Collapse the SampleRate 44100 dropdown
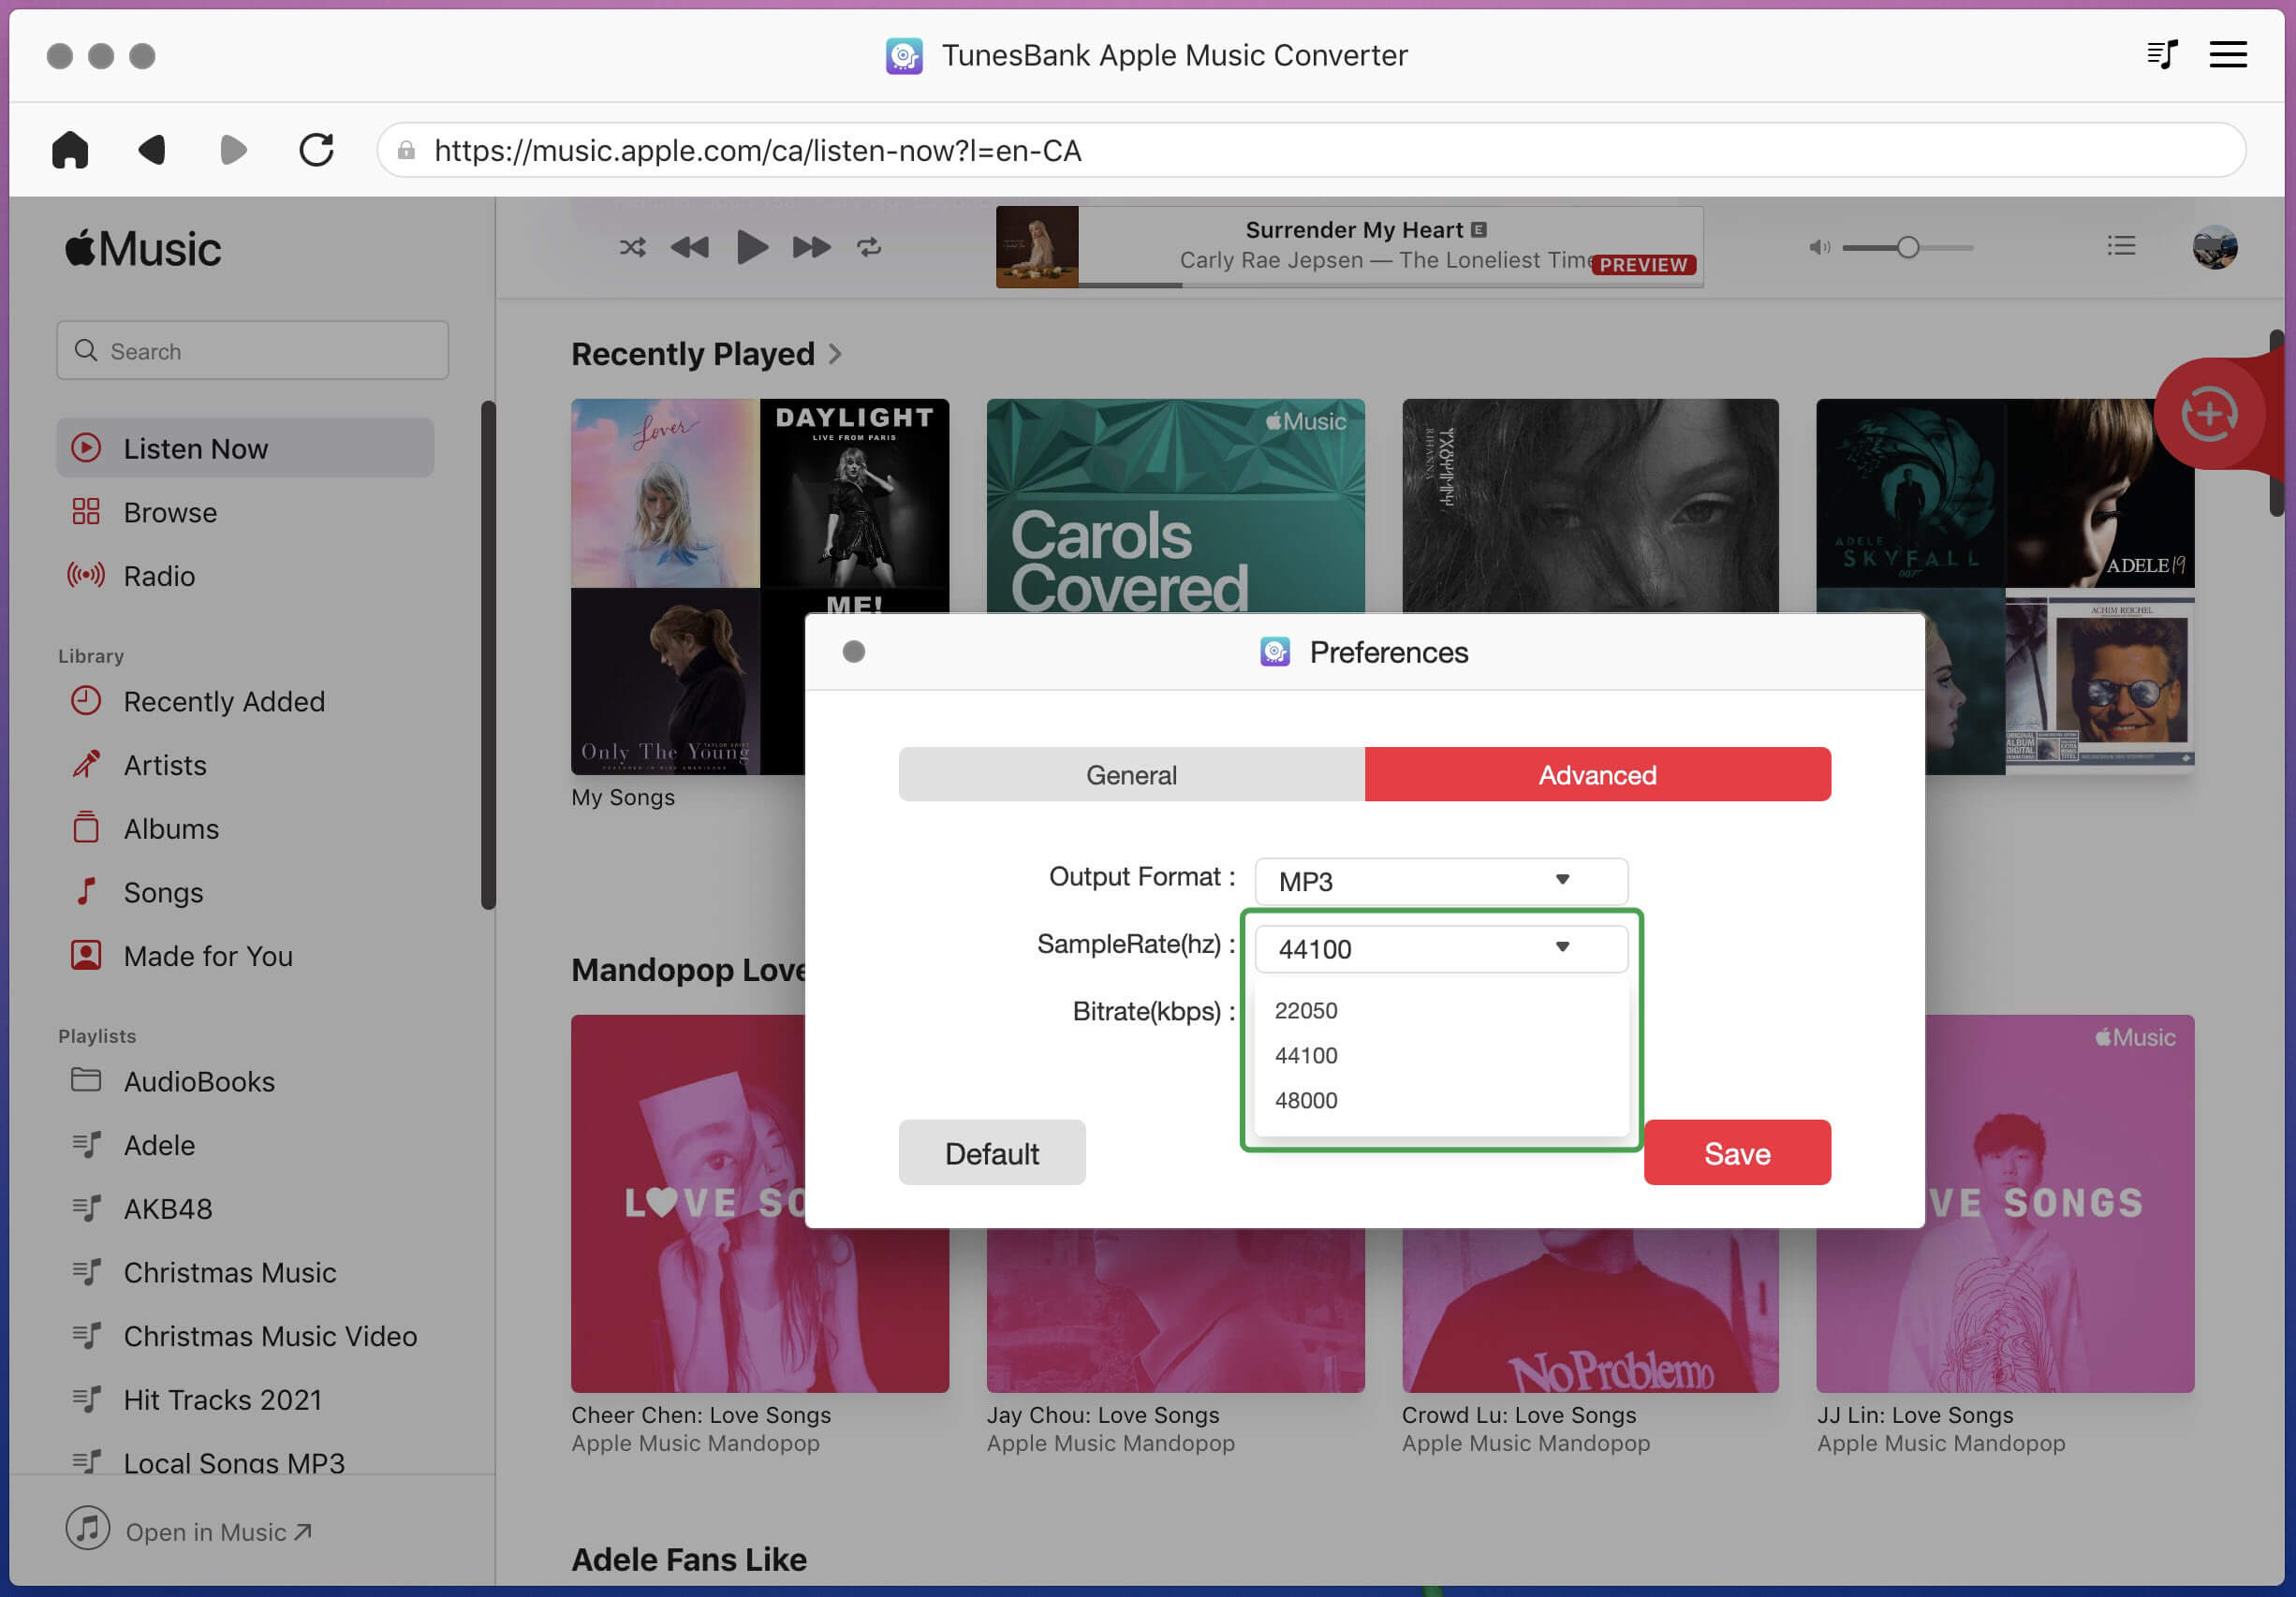2296x1597 pixels. [x=1441, y=948]
